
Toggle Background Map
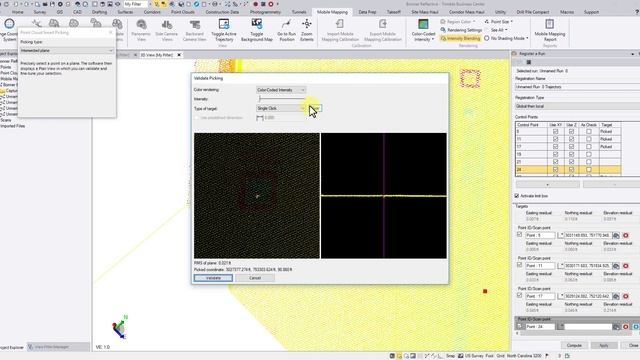(257, 30)
